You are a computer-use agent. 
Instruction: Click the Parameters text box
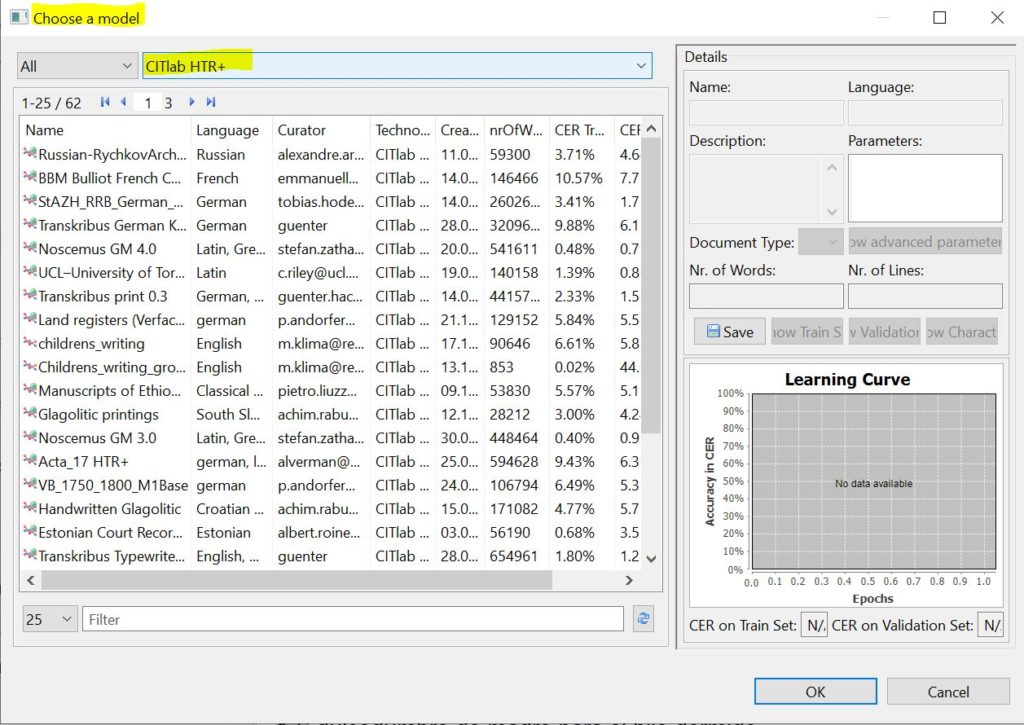925,188
